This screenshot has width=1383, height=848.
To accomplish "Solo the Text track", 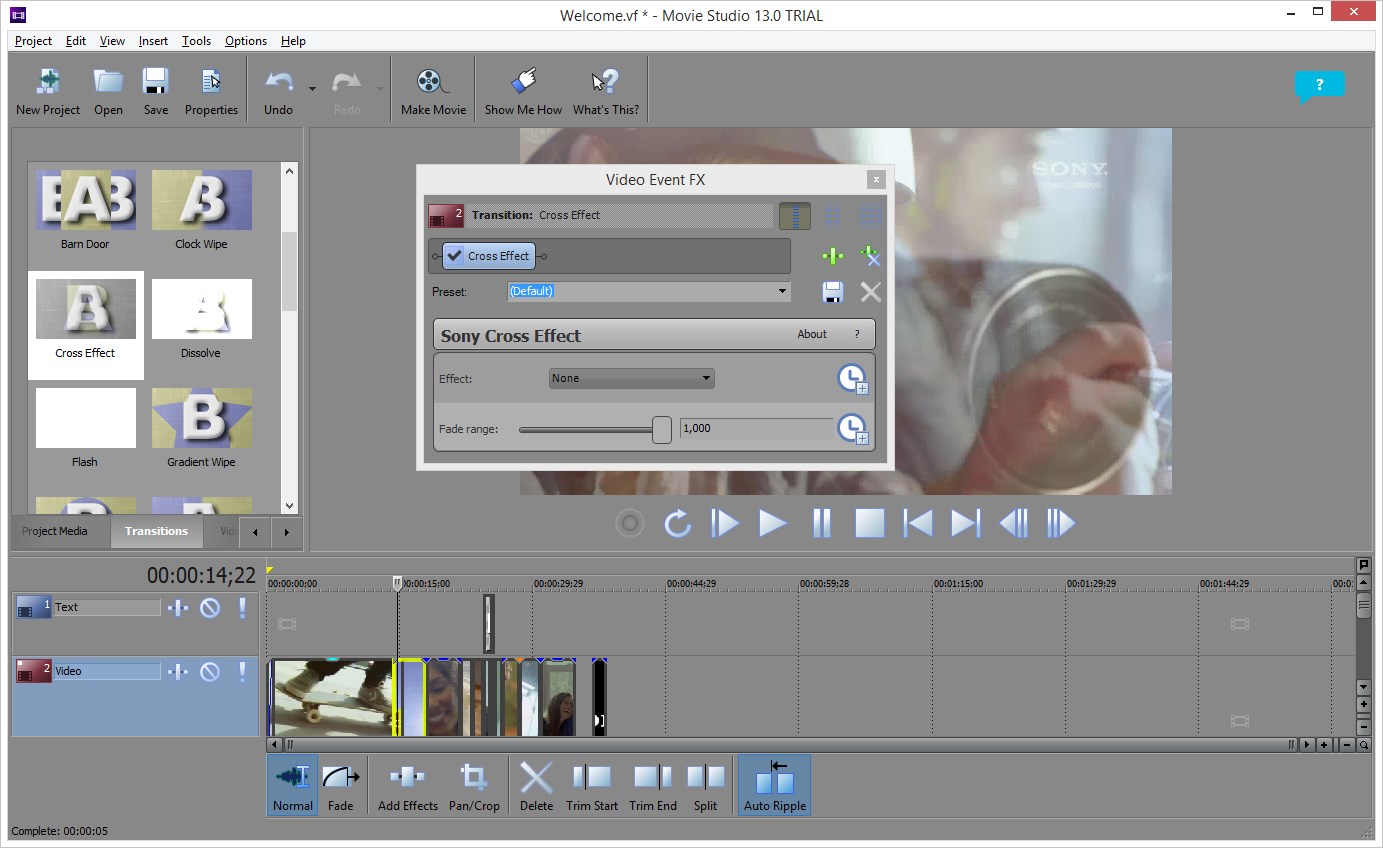I will [242, 607].
